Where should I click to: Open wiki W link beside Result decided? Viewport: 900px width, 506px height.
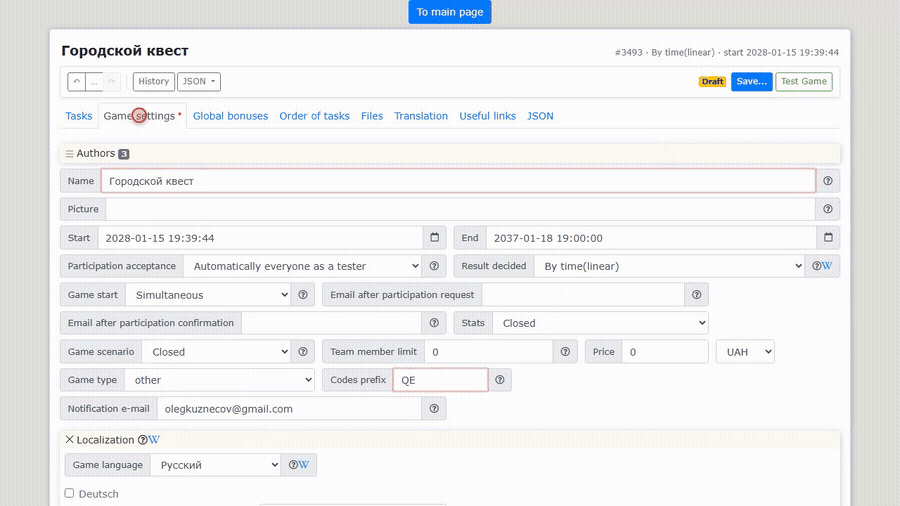tap(827, 266)
